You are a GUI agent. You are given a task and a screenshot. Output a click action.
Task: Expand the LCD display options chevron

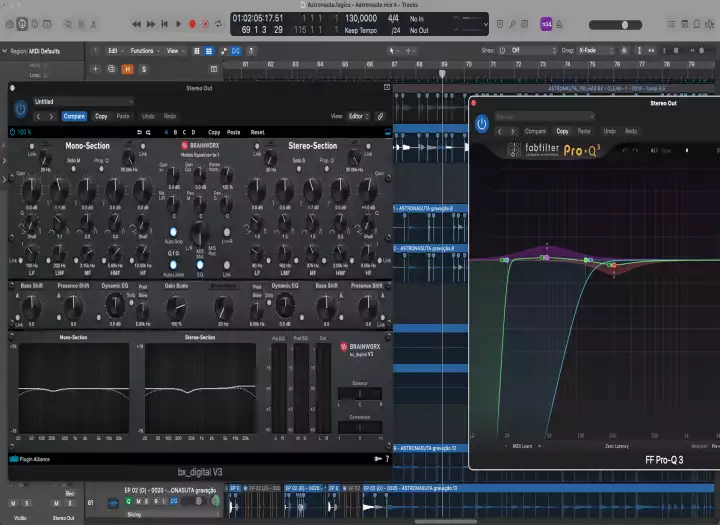pyautogui.click(x=485, y=24)
